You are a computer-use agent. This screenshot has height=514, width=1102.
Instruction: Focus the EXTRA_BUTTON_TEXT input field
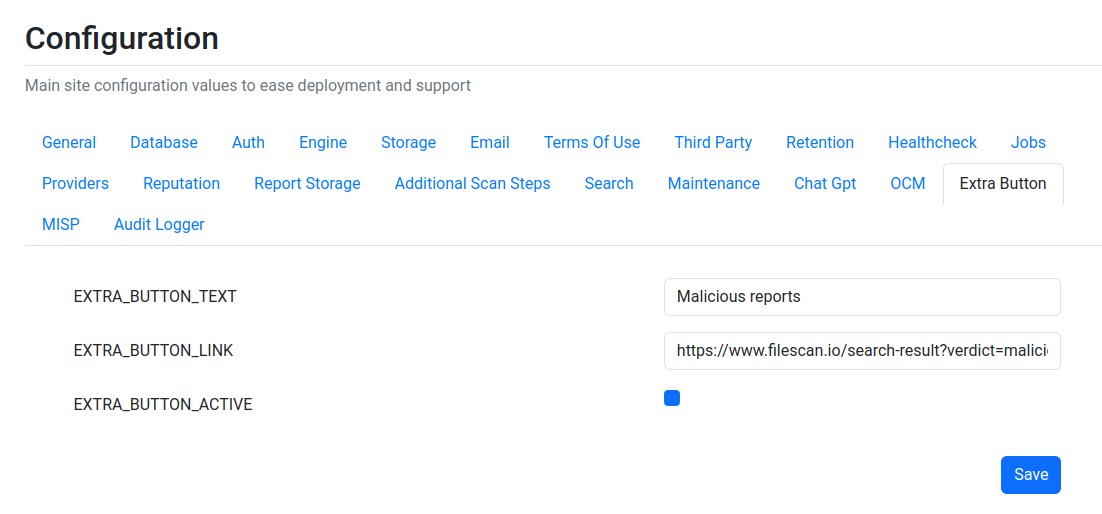(862, 297)
